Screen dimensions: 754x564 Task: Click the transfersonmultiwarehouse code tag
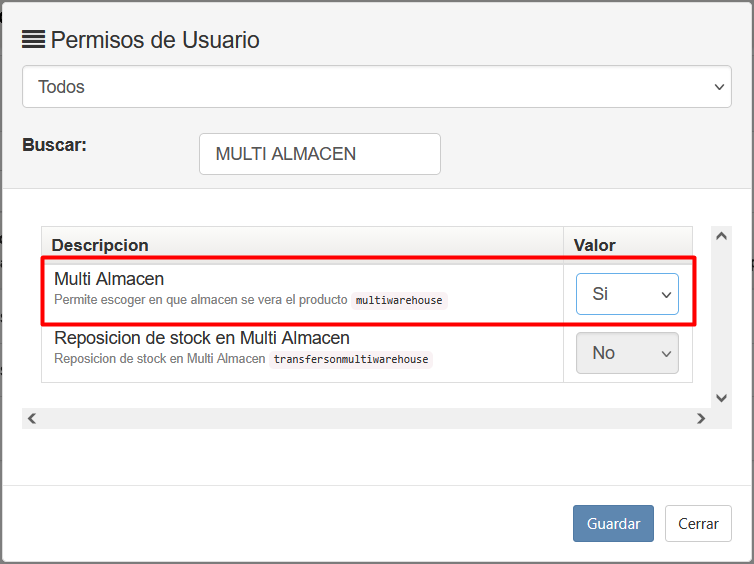point(350,360)
